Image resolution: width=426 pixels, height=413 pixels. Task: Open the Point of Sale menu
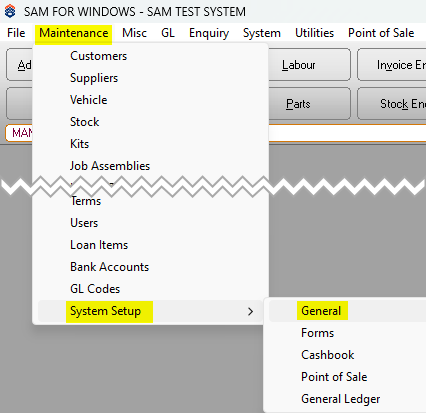click(x=381, y=33)
